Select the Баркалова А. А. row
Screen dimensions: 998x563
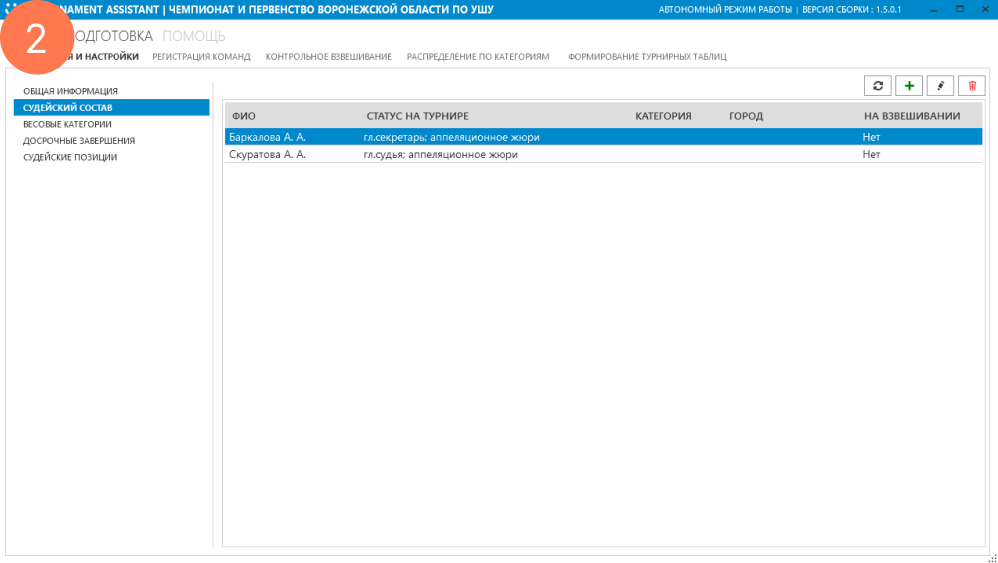click(267, 137)
